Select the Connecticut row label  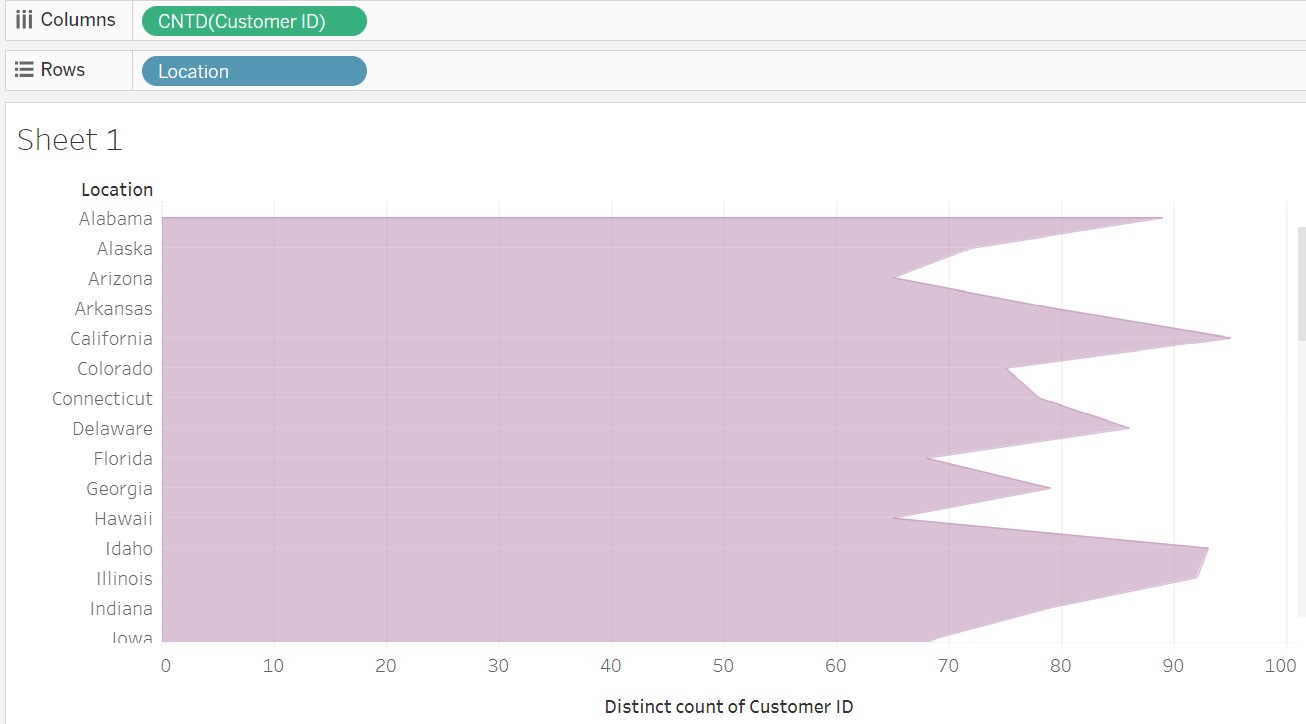tap(102, 399)
